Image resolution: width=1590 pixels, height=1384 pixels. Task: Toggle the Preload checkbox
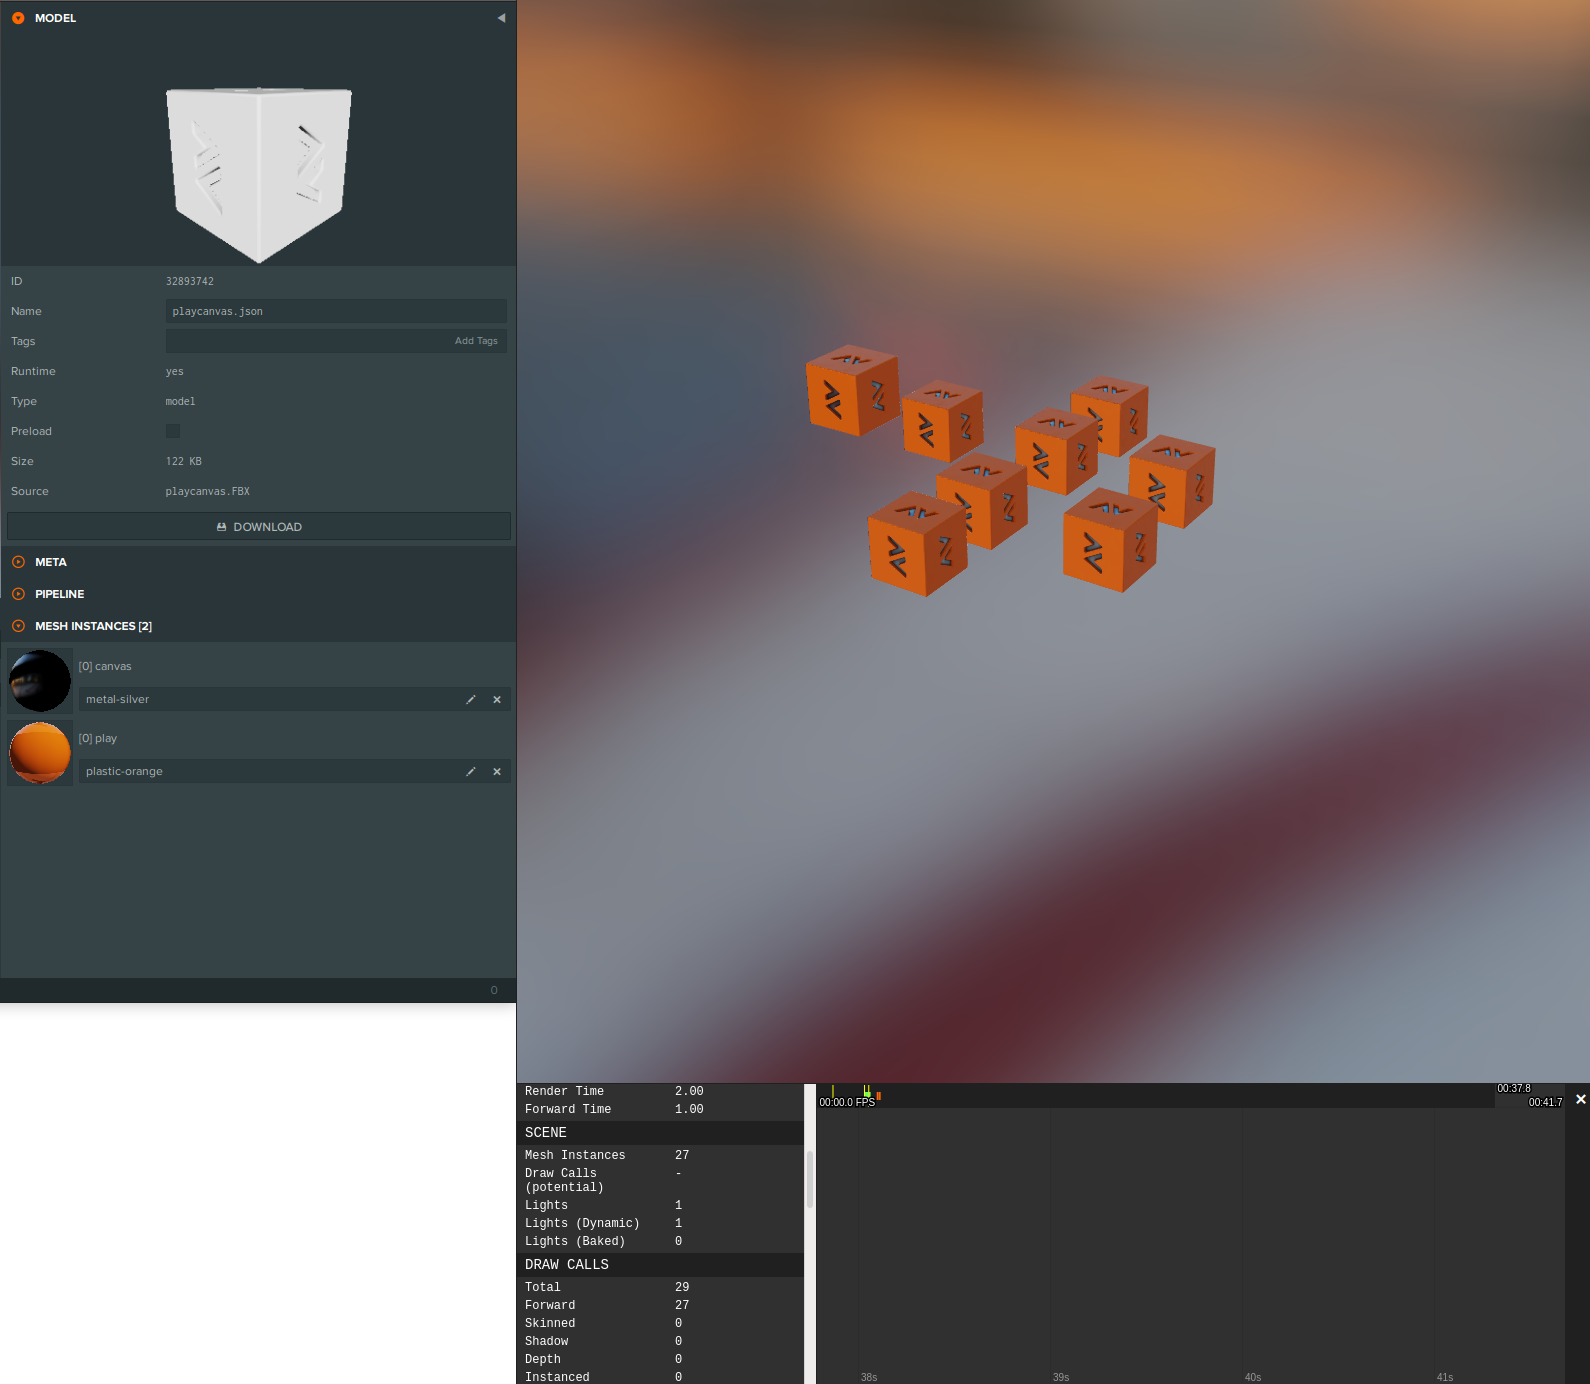click(173, 431)
